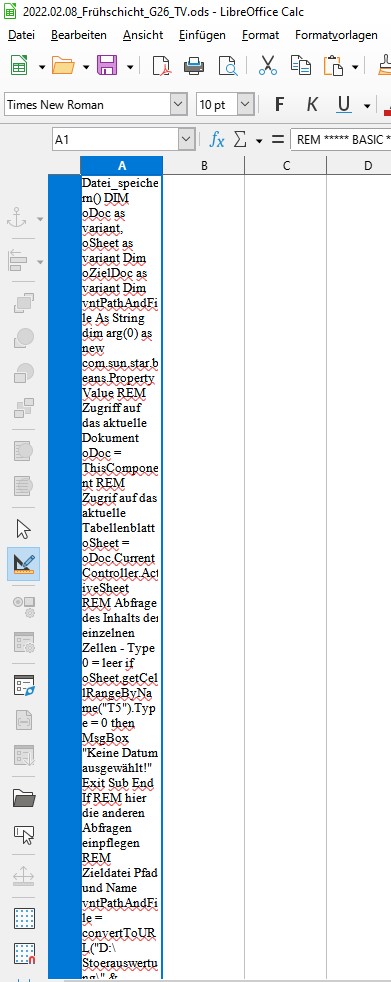Toggle the print preview icon
Screen dimensions: 391x982
coord(226,65)
